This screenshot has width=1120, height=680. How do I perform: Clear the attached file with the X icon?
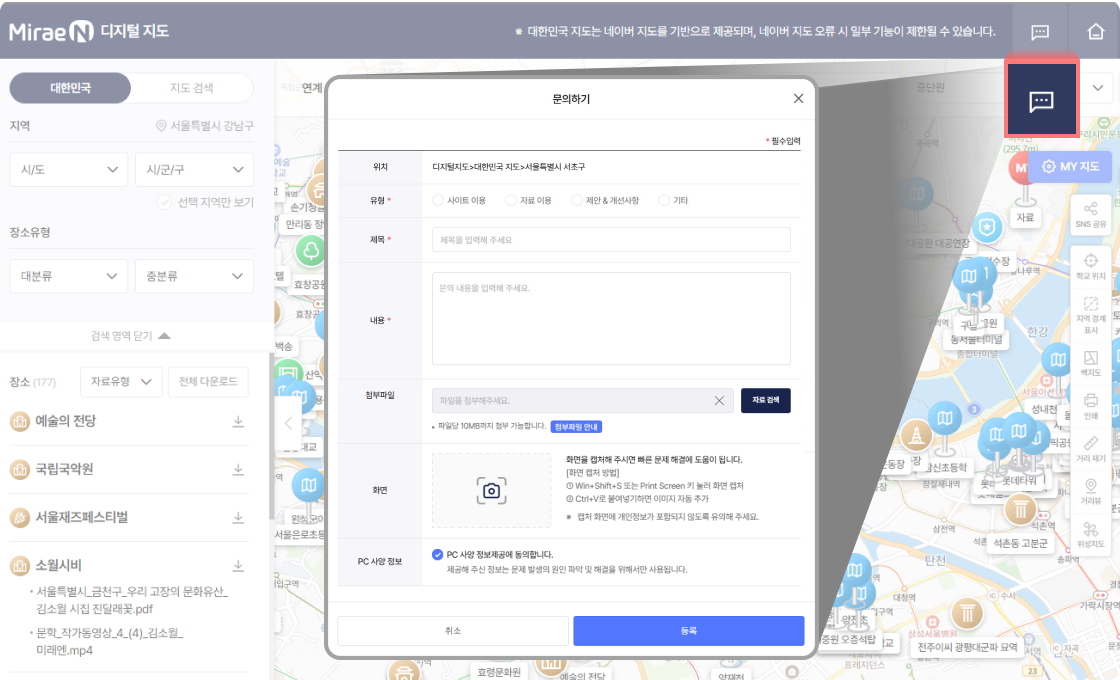pos(718,401)
